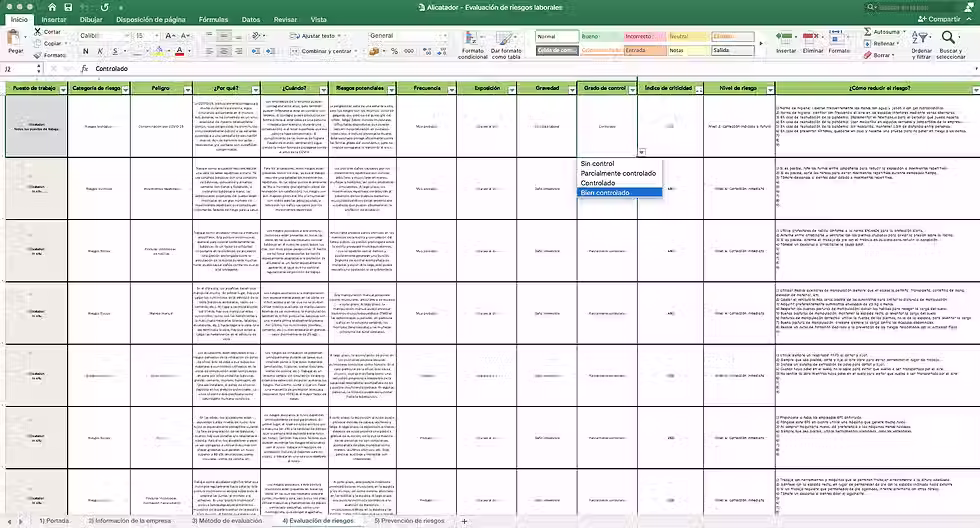Select 'Bien controlado' from the list

click(619, 192)
